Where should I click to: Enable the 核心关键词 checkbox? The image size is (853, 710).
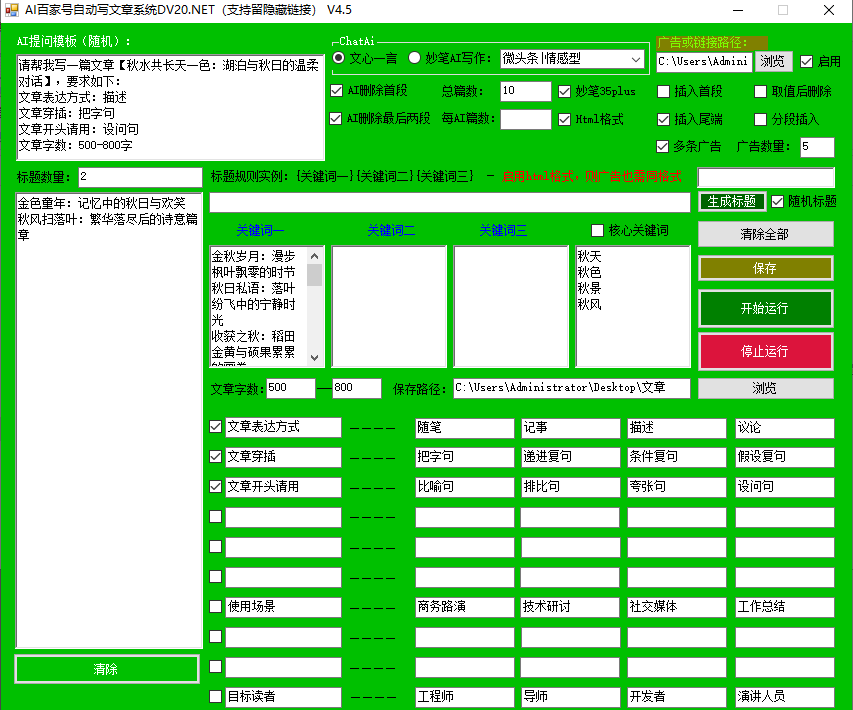coord(599,231)
